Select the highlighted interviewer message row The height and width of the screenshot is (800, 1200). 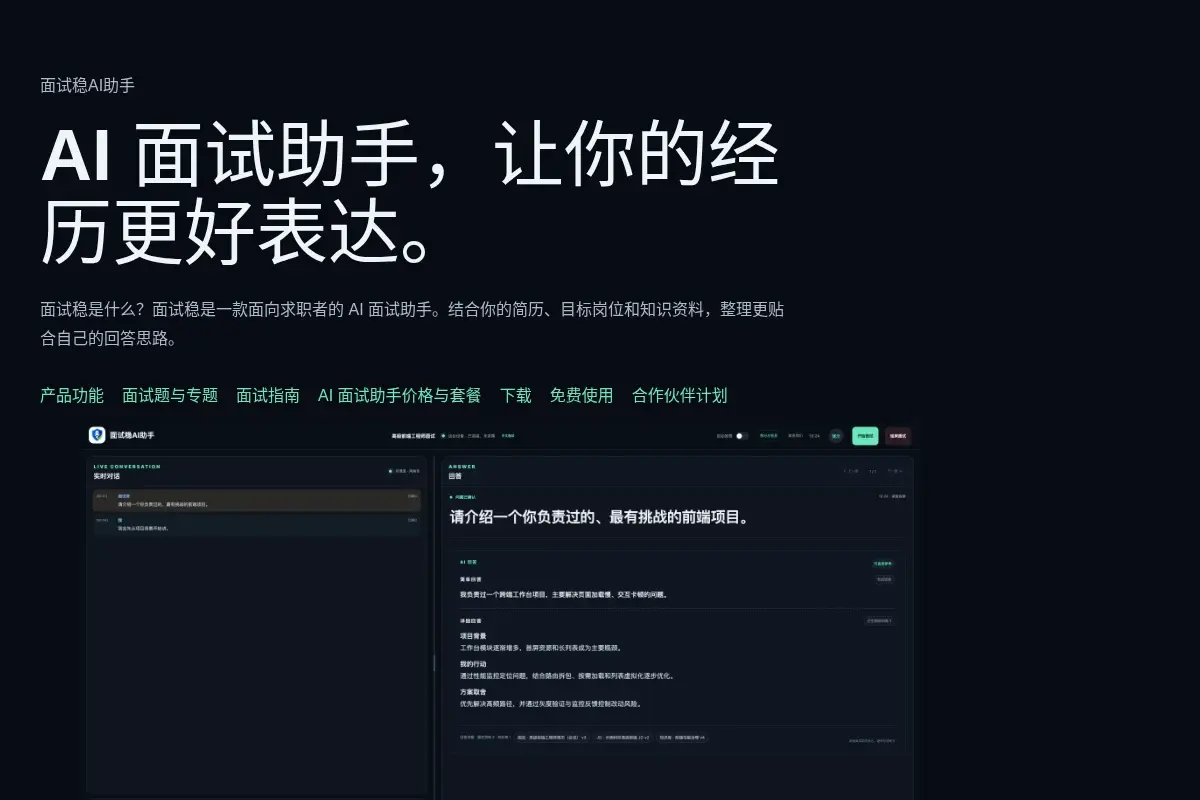(x=256, y=500)
